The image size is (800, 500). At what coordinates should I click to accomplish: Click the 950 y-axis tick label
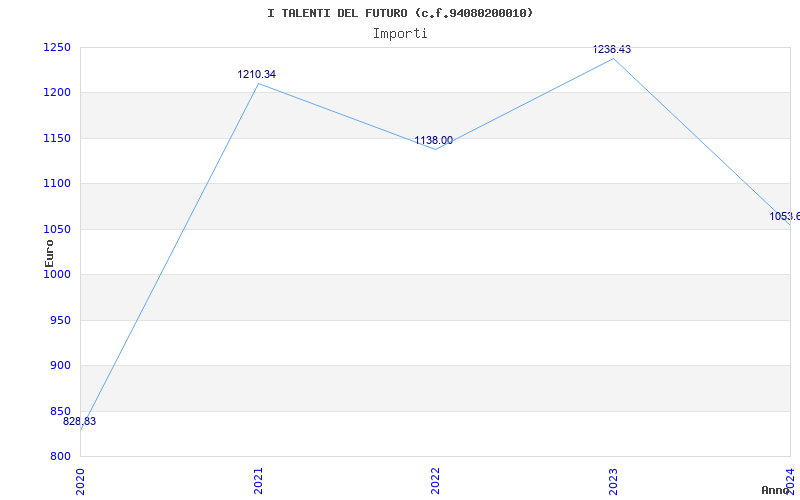click(60, 320)
